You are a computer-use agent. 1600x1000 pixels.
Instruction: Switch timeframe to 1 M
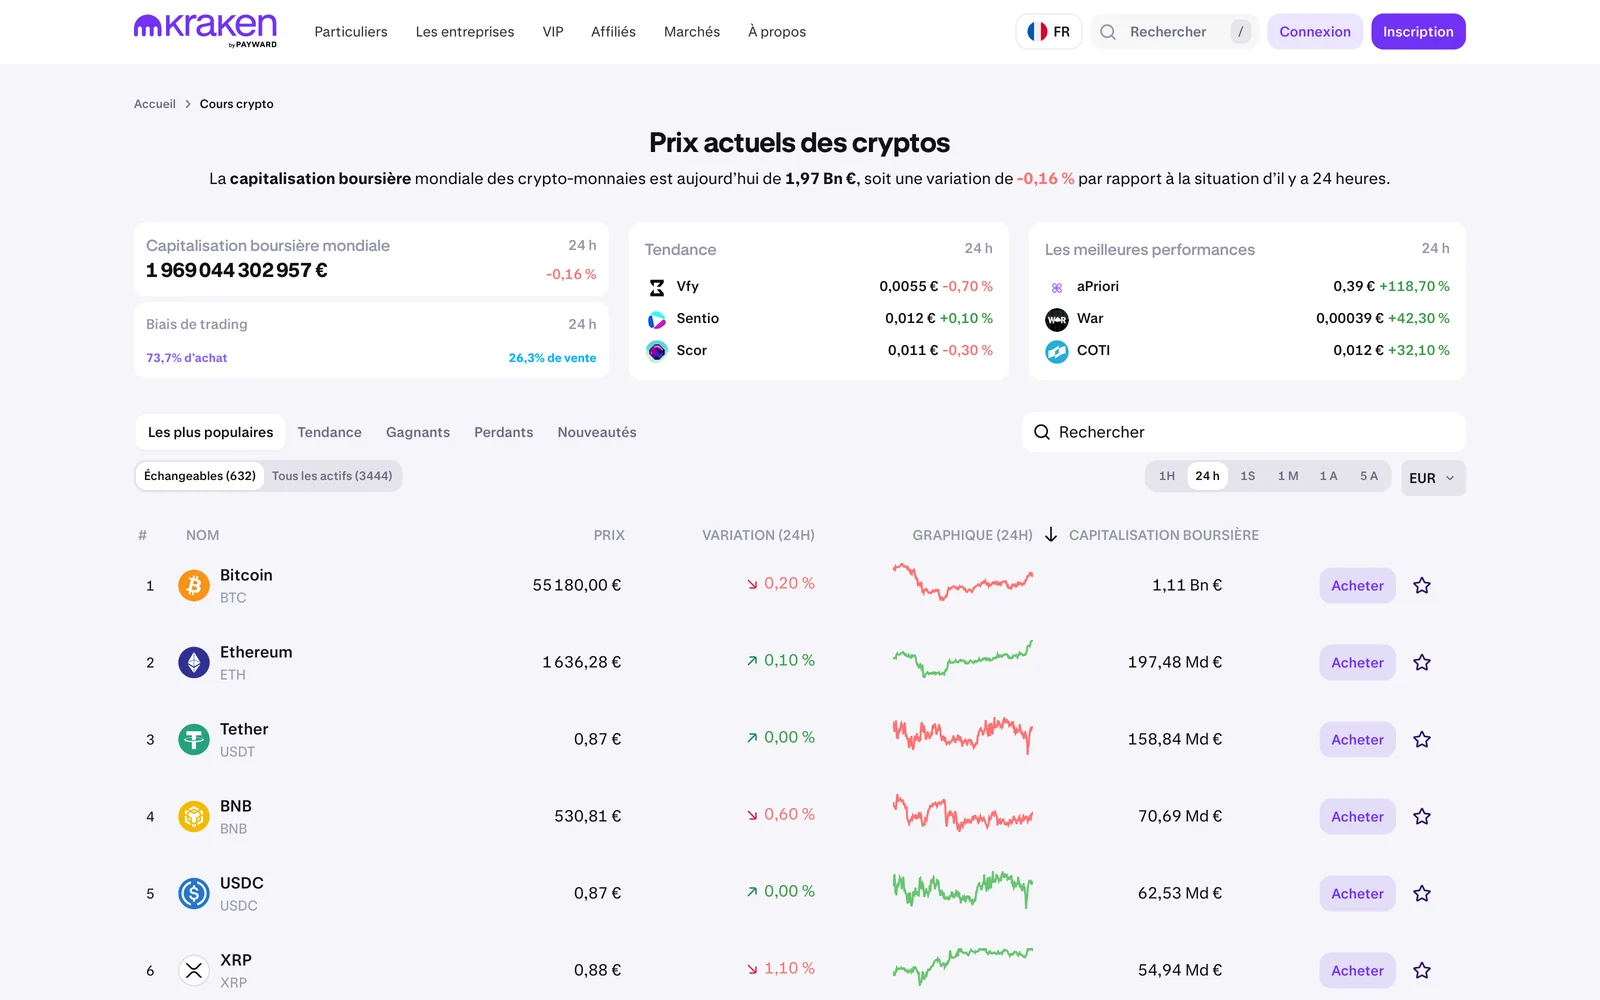pos(1288,476)
